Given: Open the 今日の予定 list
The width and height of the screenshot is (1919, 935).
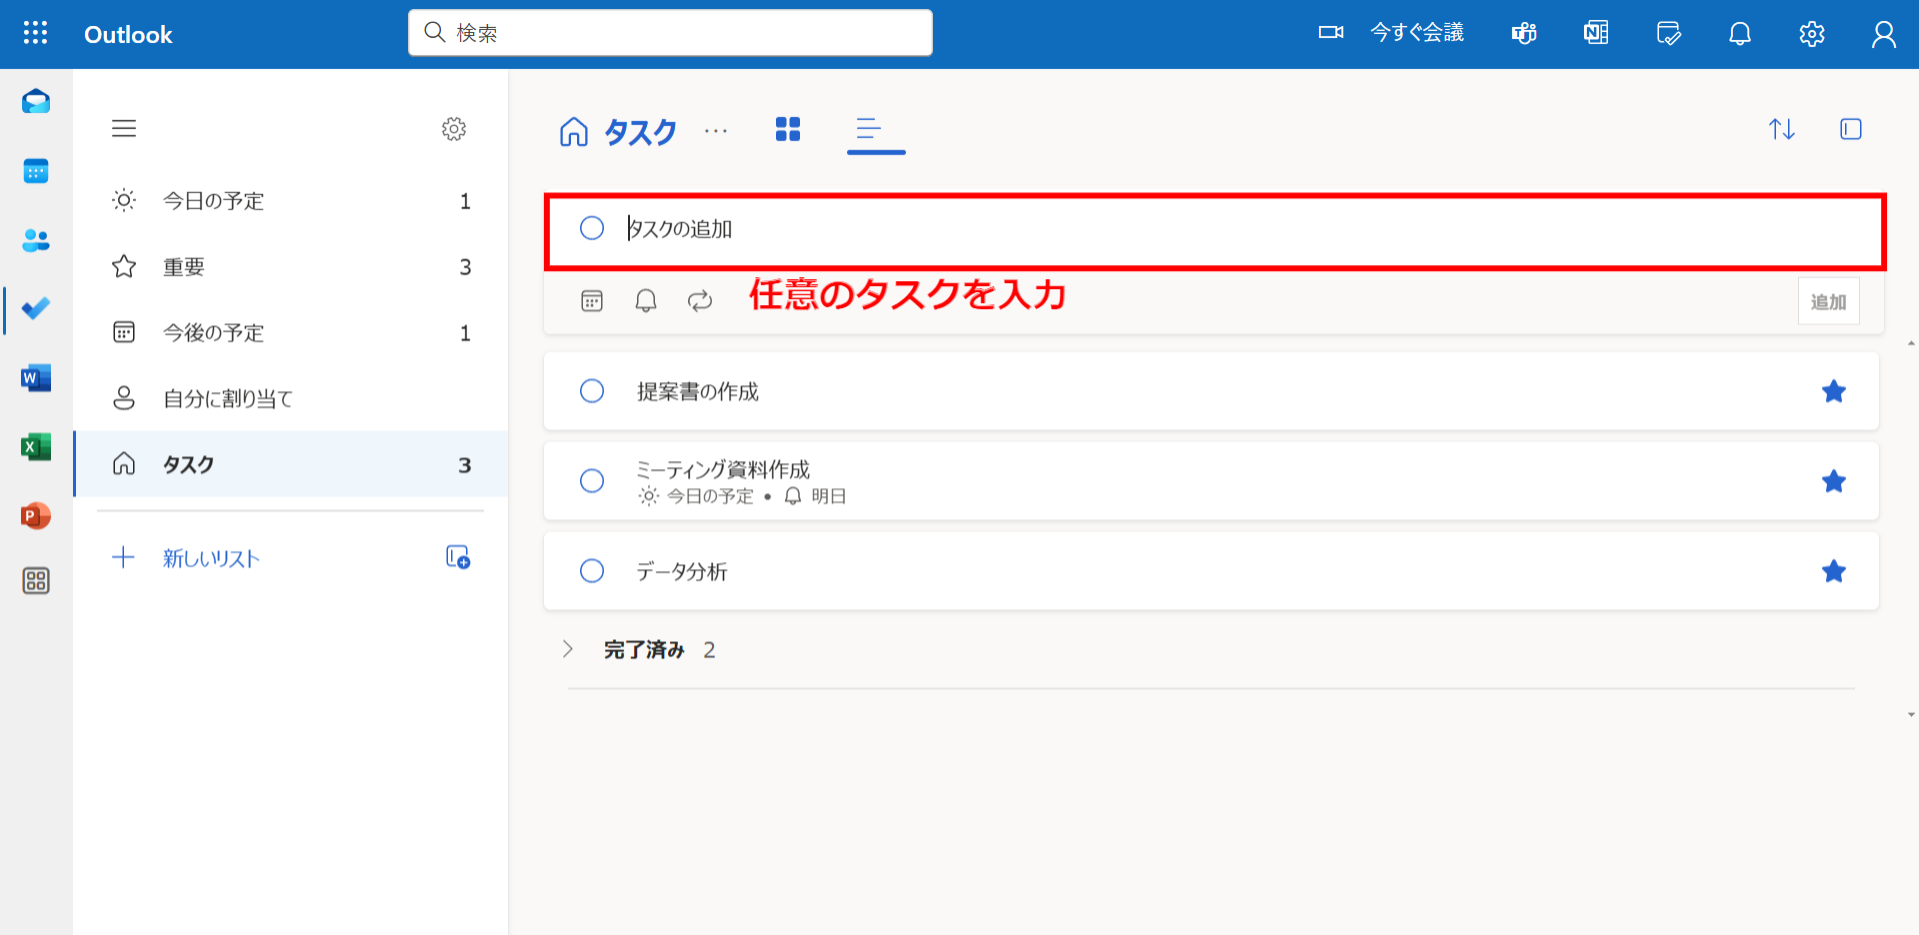Looking at the screenshot, I should coord(213,200).
